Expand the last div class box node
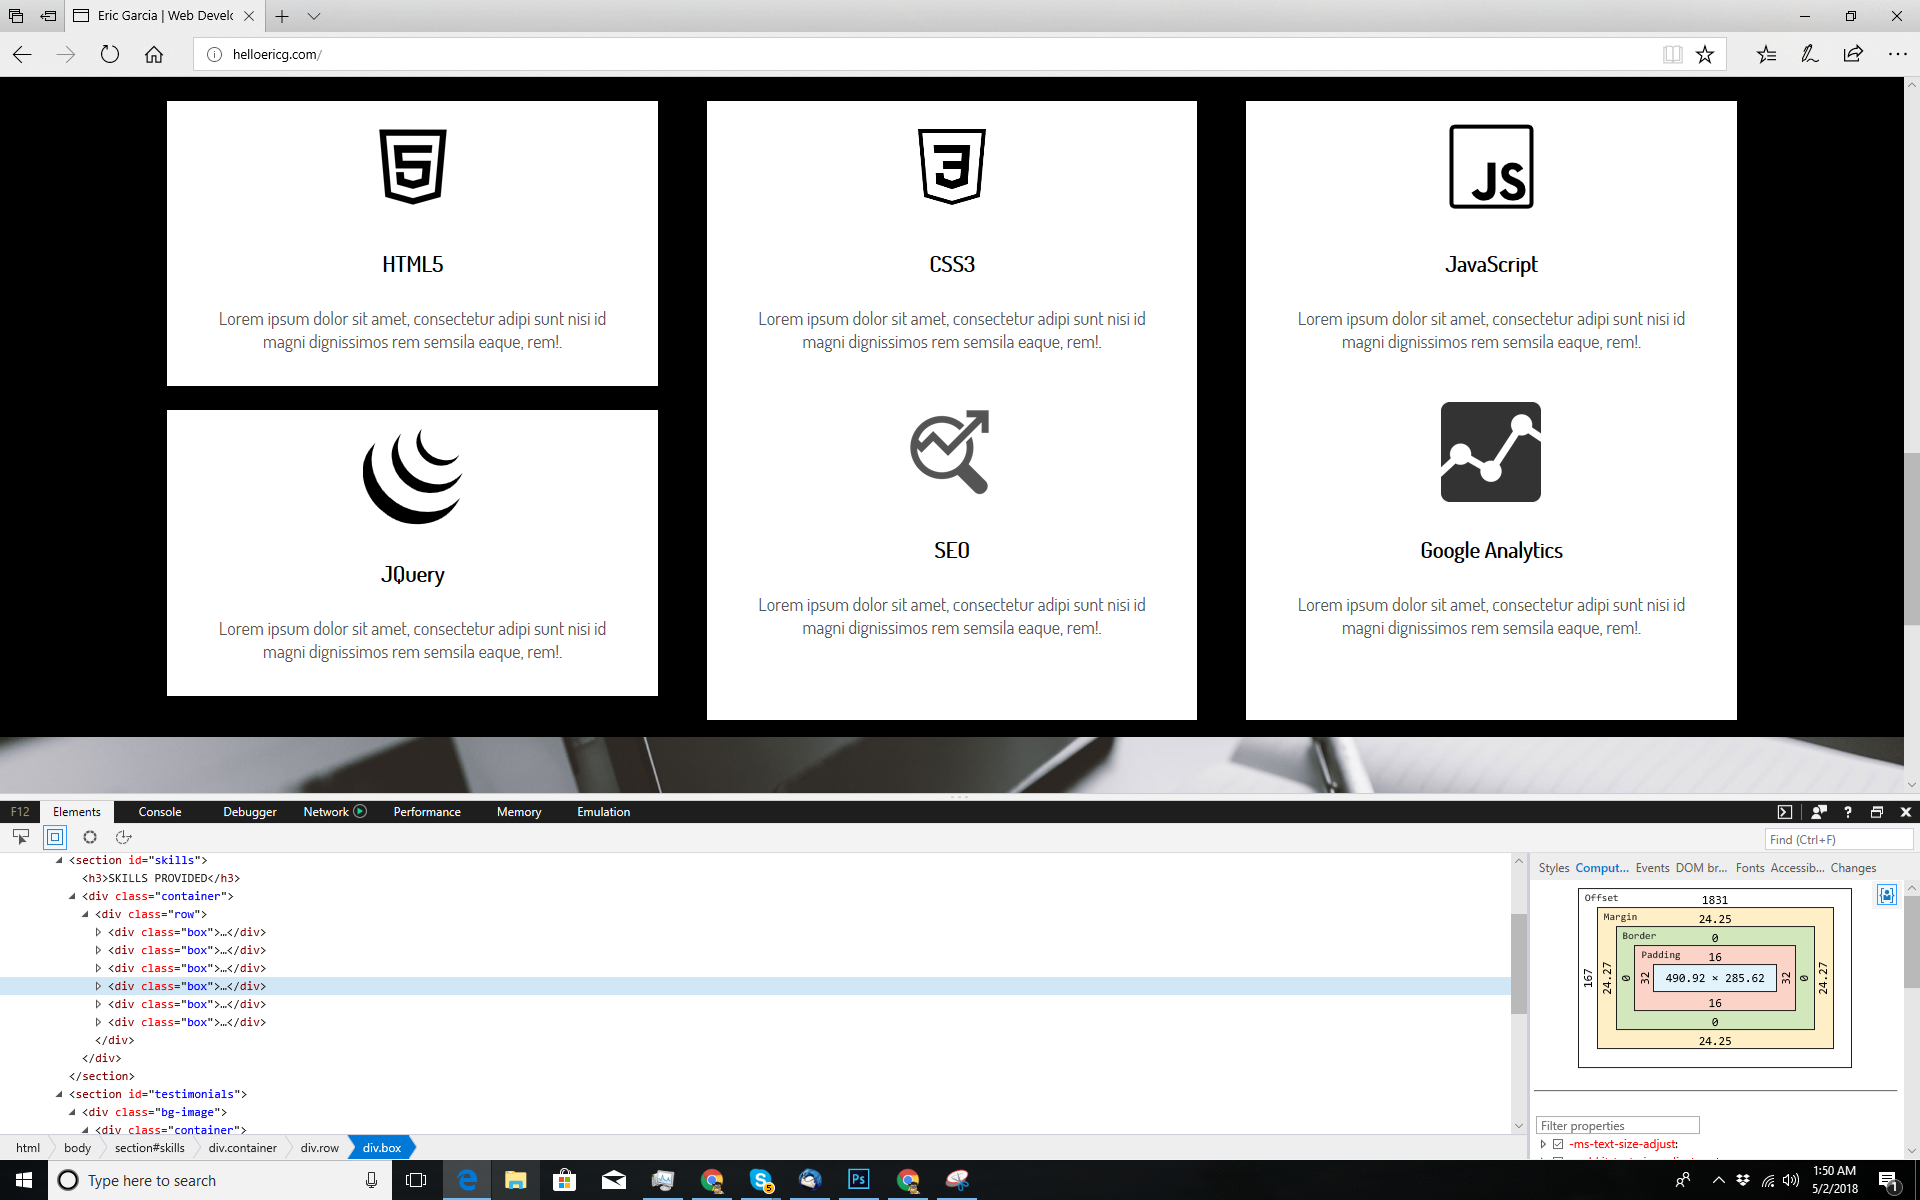The width and height of the screenshot is (1920, 1200). click(98, 1022)
